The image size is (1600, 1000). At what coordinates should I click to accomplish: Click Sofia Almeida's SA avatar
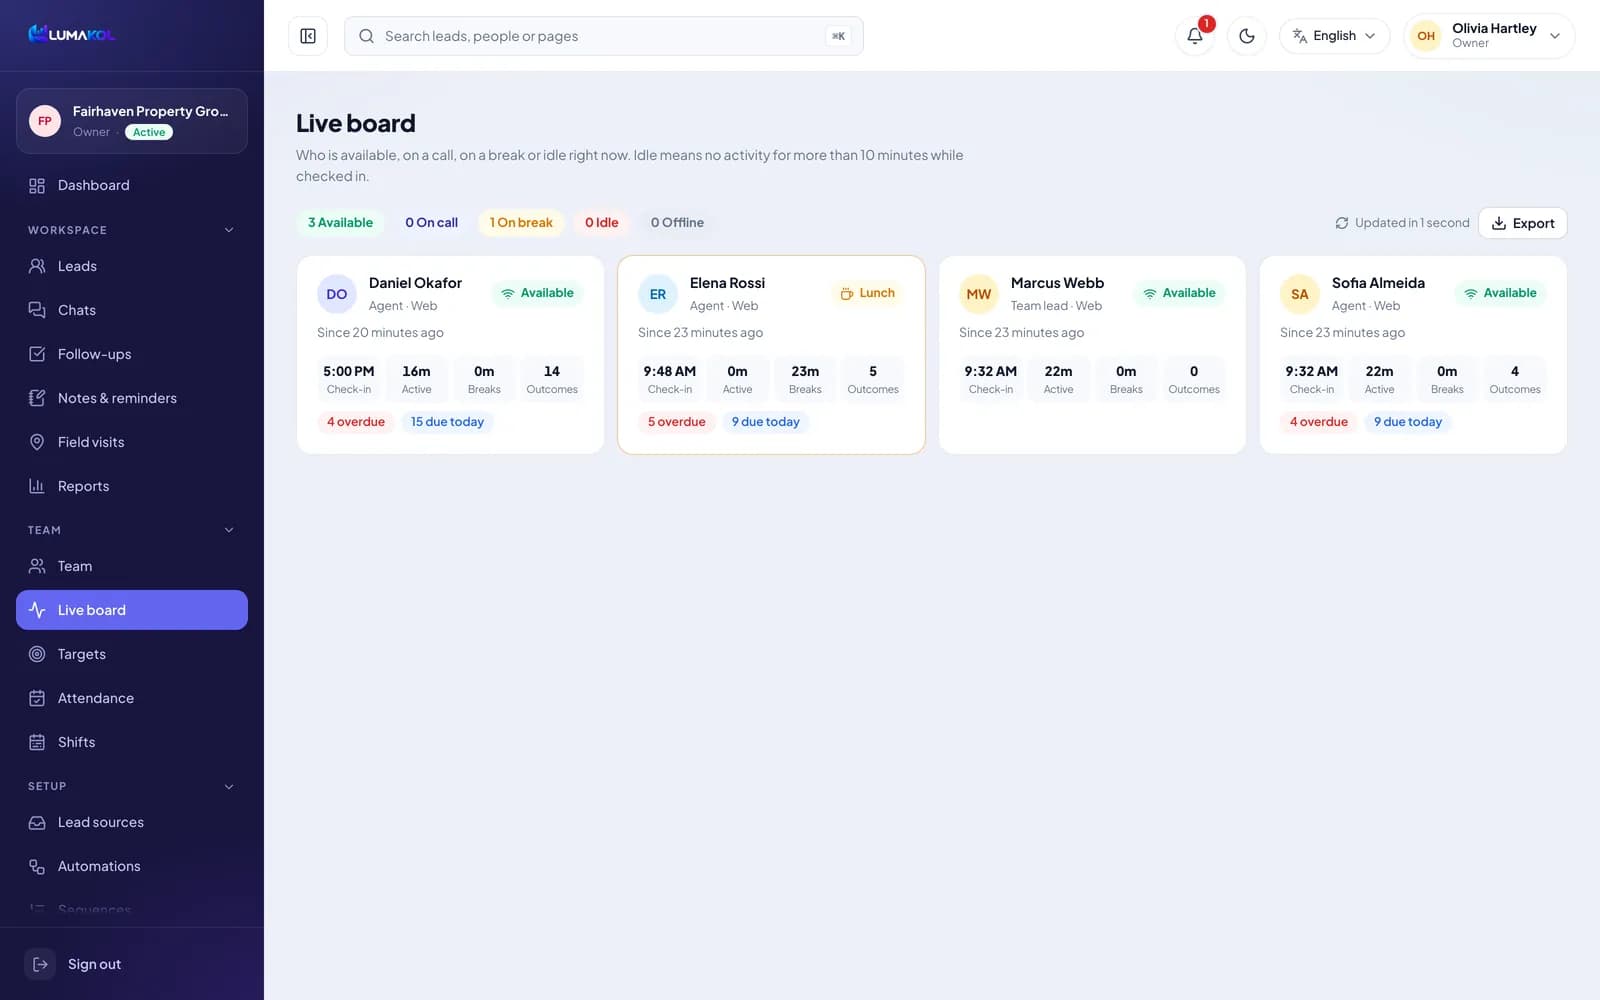pyautogui.click(x=1300, y=294)
